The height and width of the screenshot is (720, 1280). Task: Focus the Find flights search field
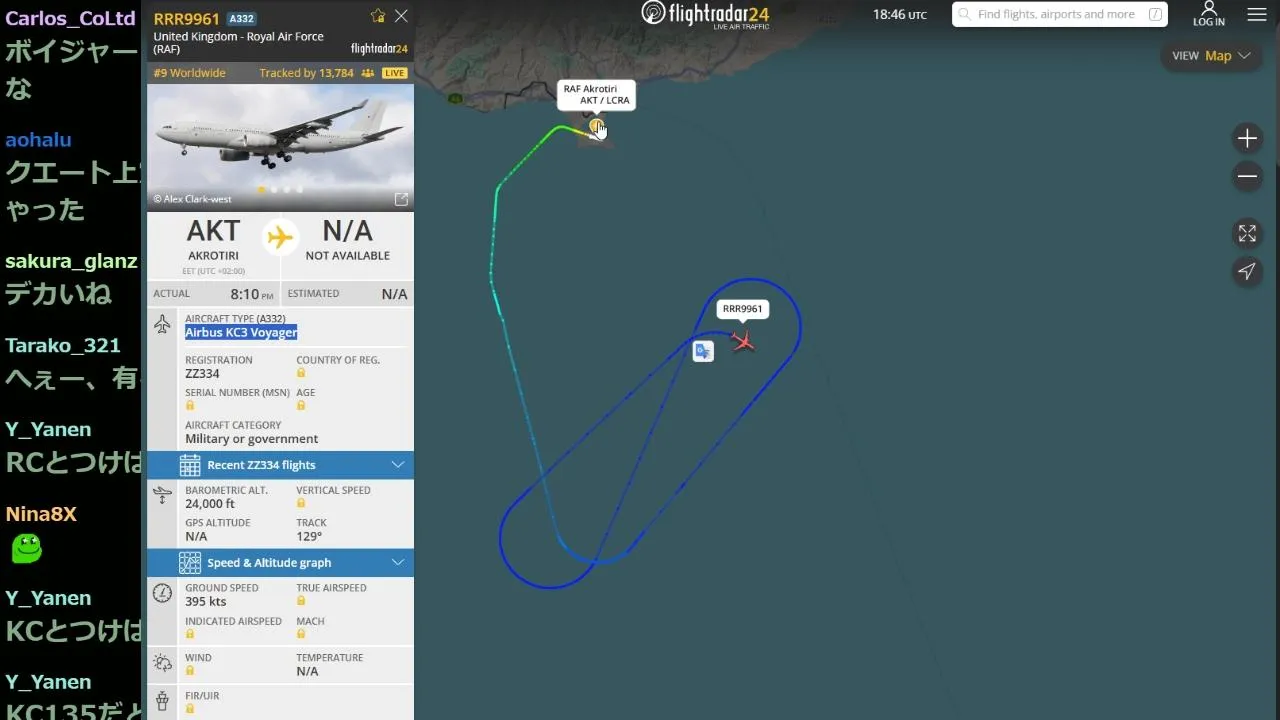tap(1059, 14)
